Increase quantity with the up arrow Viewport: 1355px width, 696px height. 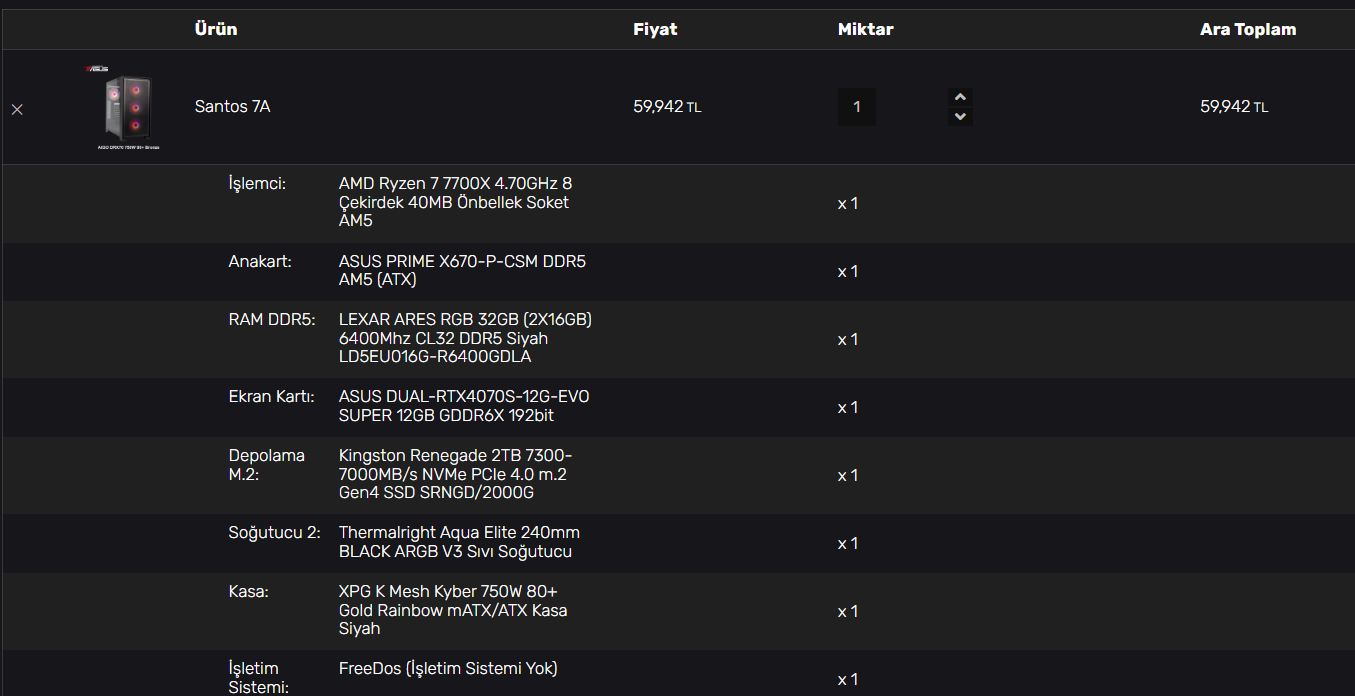960,97
